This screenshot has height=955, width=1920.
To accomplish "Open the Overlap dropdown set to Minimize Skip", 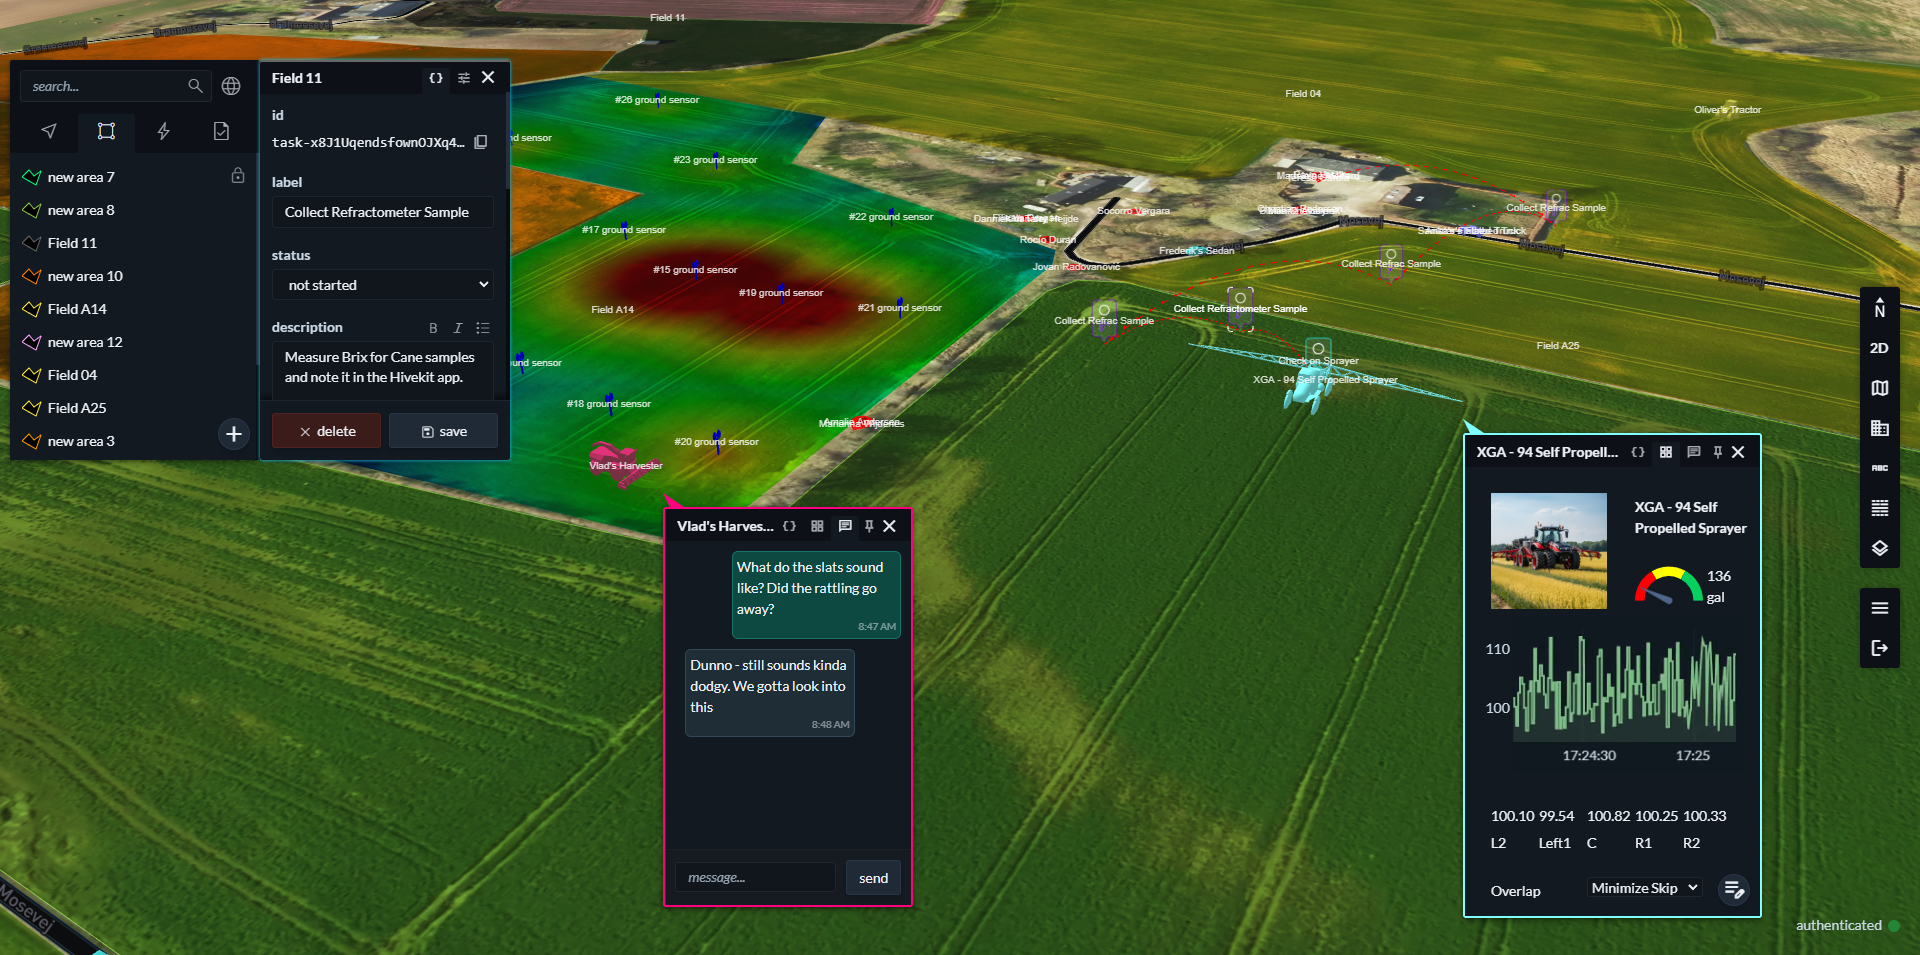I will pos(1645,888).
